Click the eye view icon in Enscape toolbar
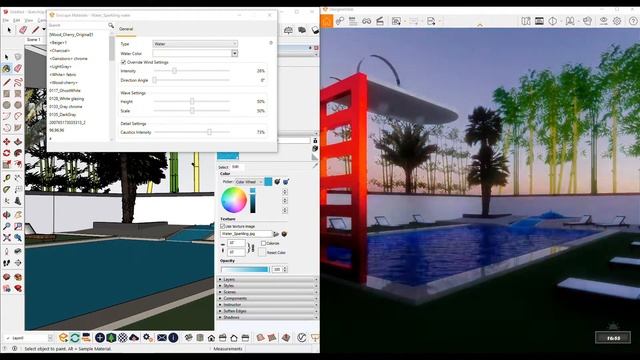 click(x=604, y=21)
